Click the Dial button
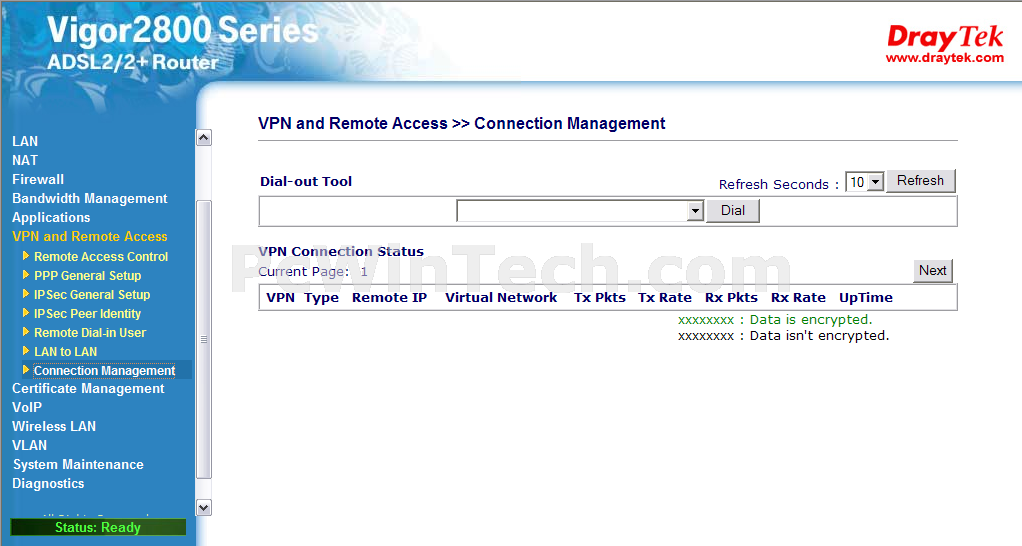Screen dimensions: 1022x546 tap(733, 210)
